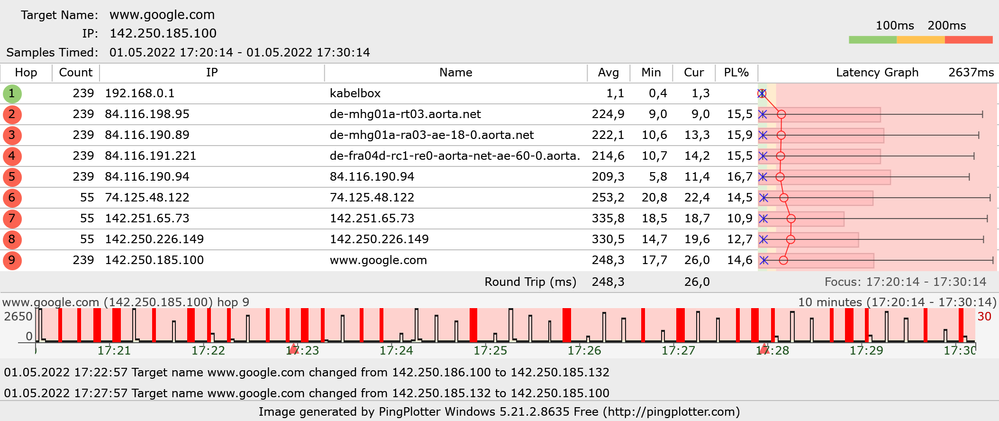Click the hop 2 latency graph average marker

tap(782, 115)
